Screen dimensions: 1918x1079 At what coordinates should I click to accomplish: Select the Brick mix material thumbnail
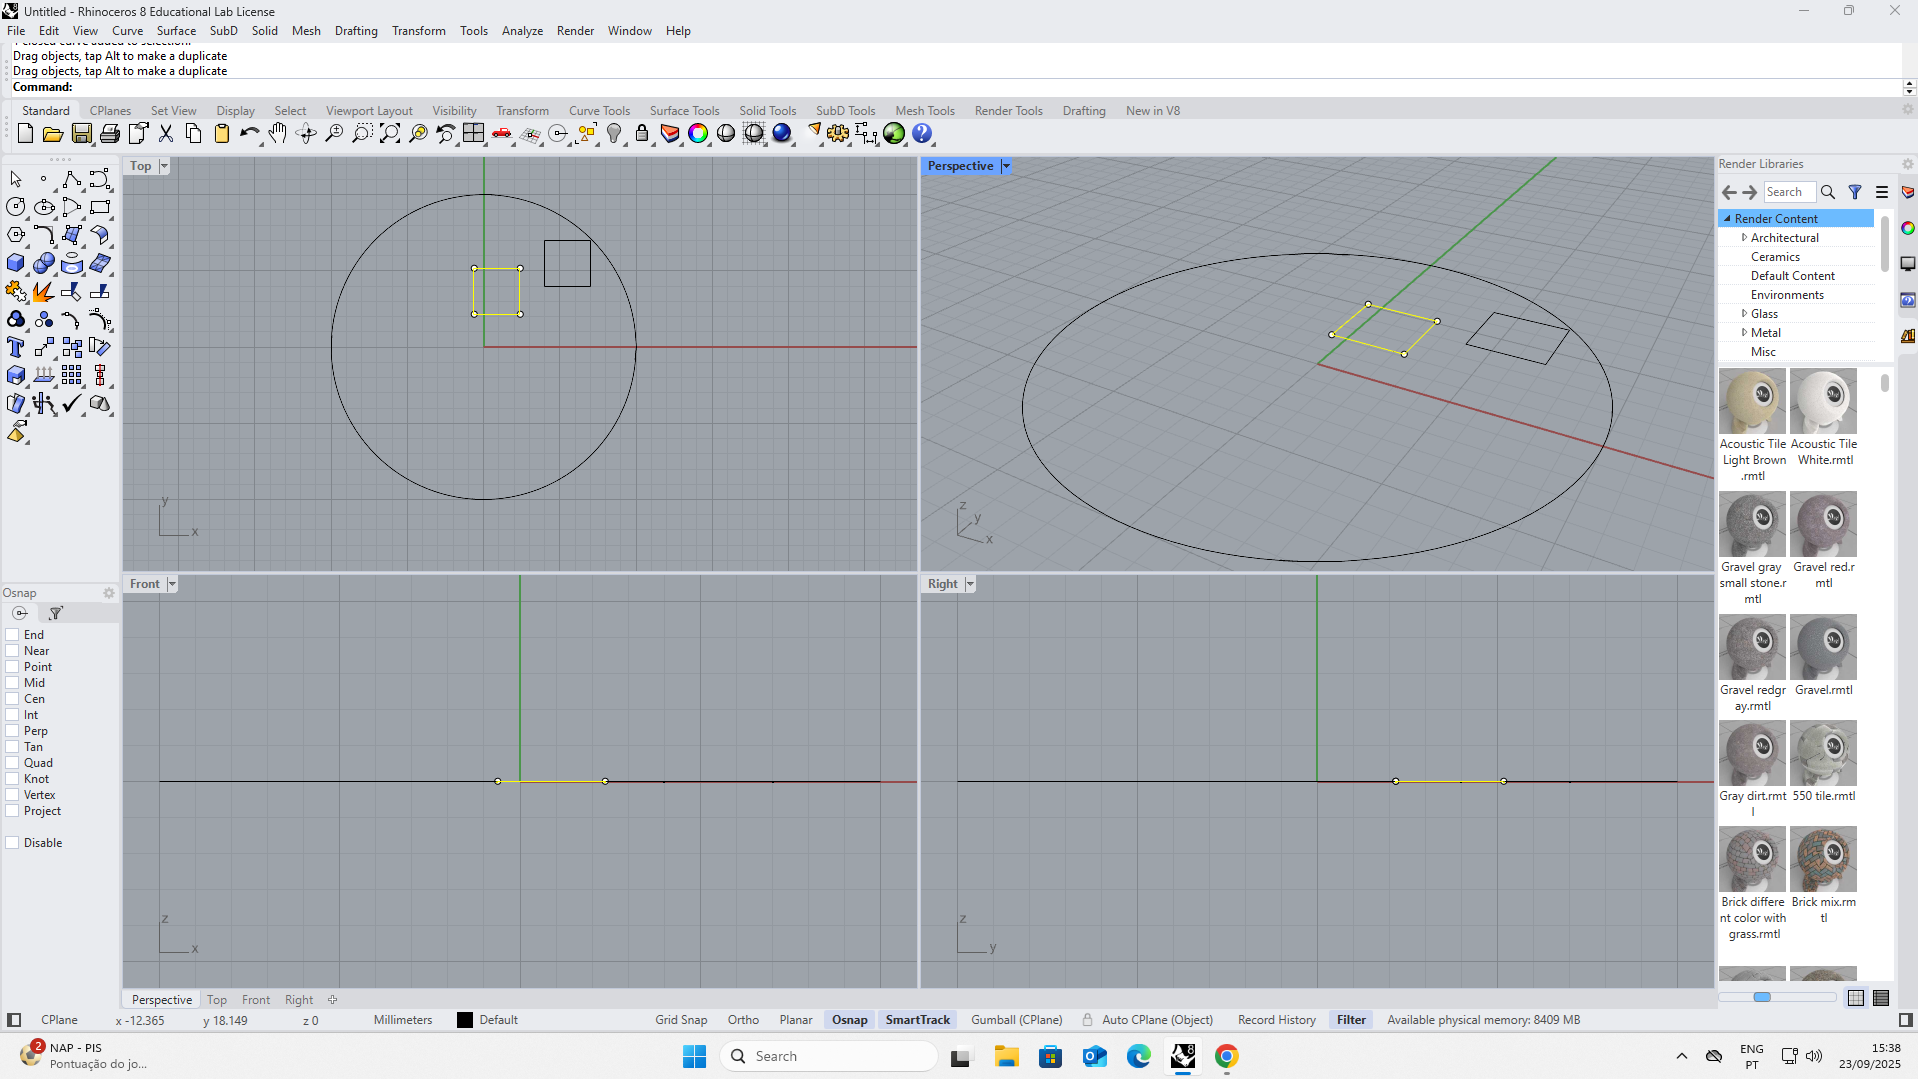(x=1823, y=859)
